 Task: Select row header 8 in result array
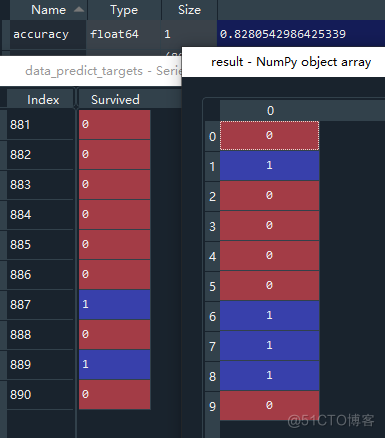tap(212, 376)
